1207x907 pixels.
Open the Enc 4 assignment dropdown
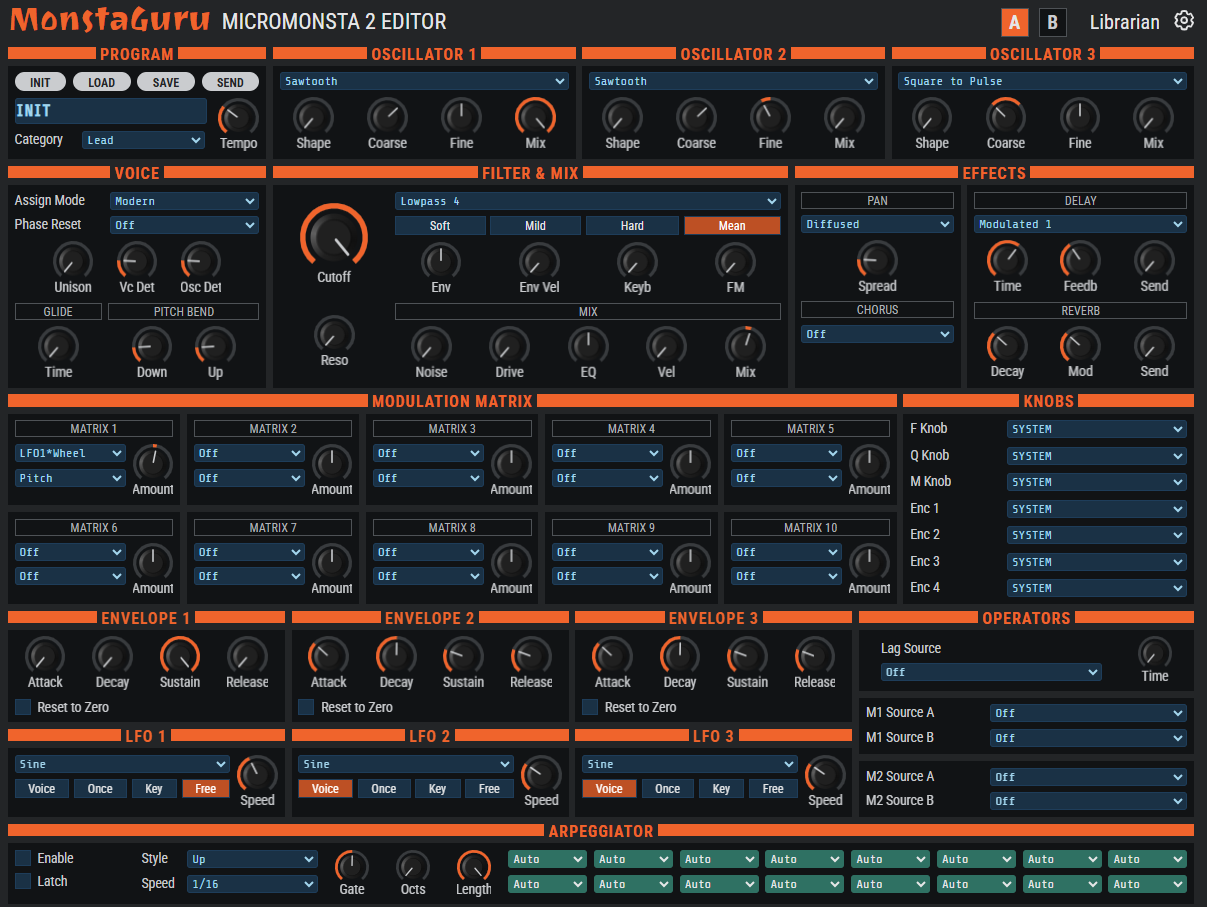point(1097,588)
